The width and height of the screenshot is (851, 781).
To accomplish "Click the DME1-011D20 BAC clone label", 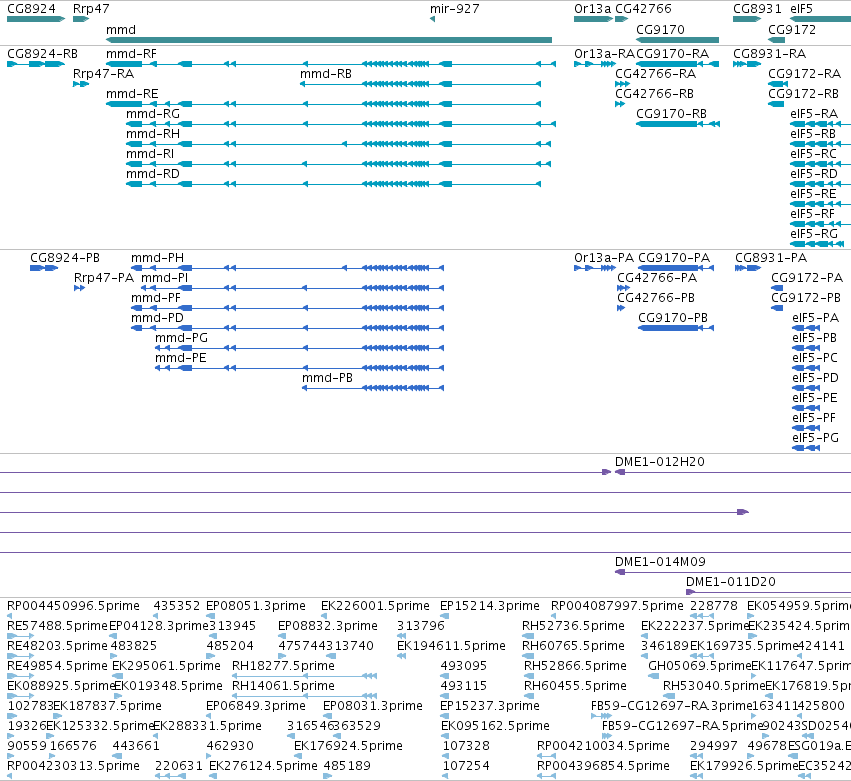I will (731, 581).
